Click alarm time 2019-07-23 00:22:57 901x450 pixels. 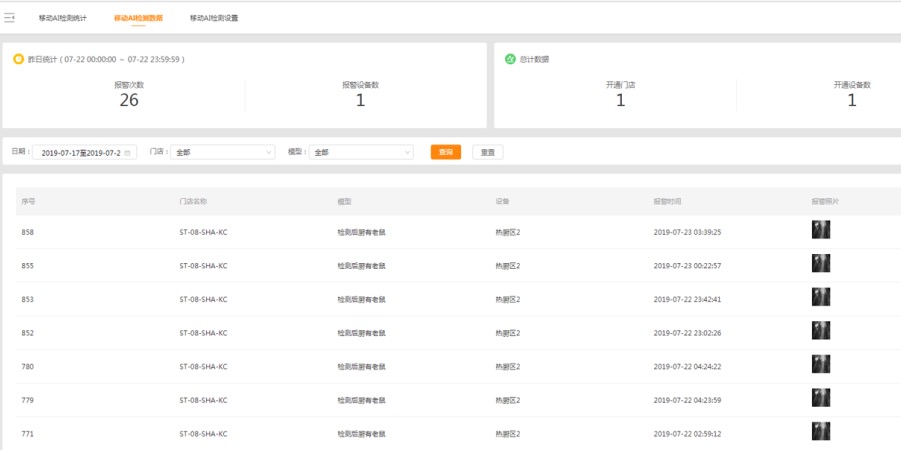pos(687,266)
